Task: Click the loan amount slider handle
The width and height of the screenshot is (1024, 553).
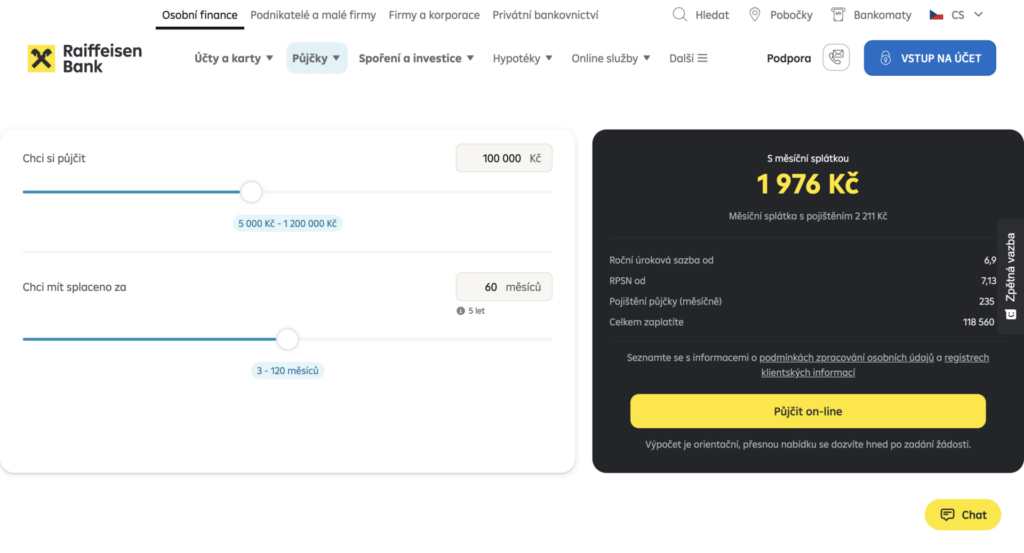Action: 251,192
